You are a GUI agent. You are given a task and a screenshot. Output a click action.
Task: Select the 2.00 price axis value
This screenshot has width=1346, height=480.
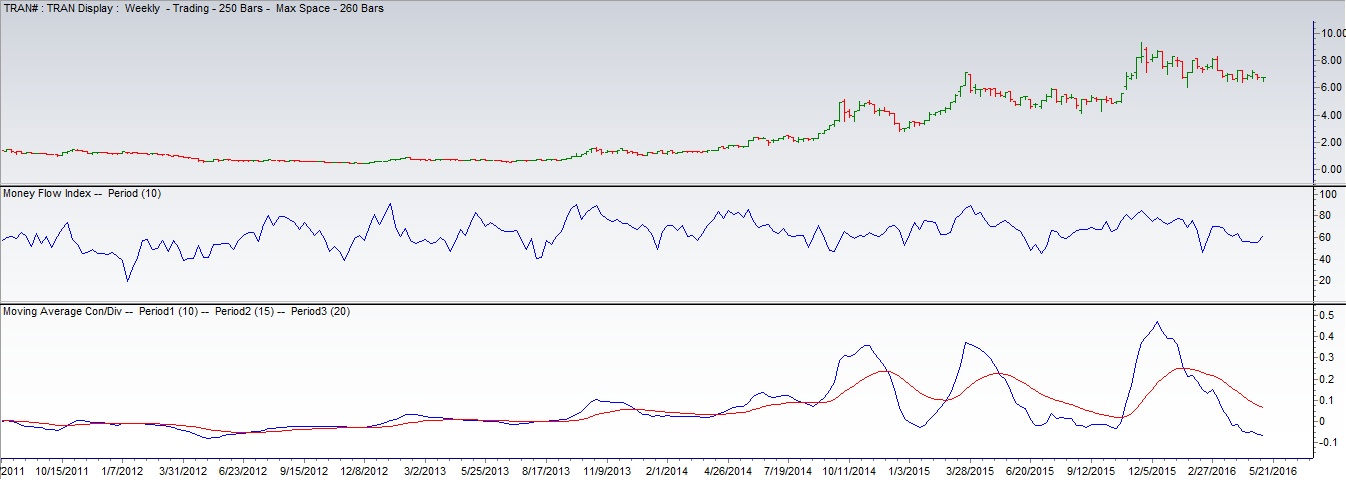(1332, 142)
